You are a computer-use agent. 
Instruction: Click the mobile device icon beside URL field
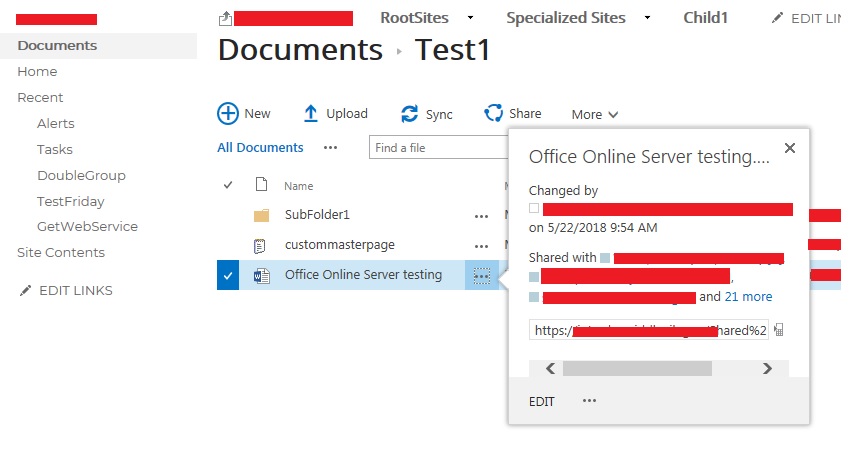[x=779, y=330]
